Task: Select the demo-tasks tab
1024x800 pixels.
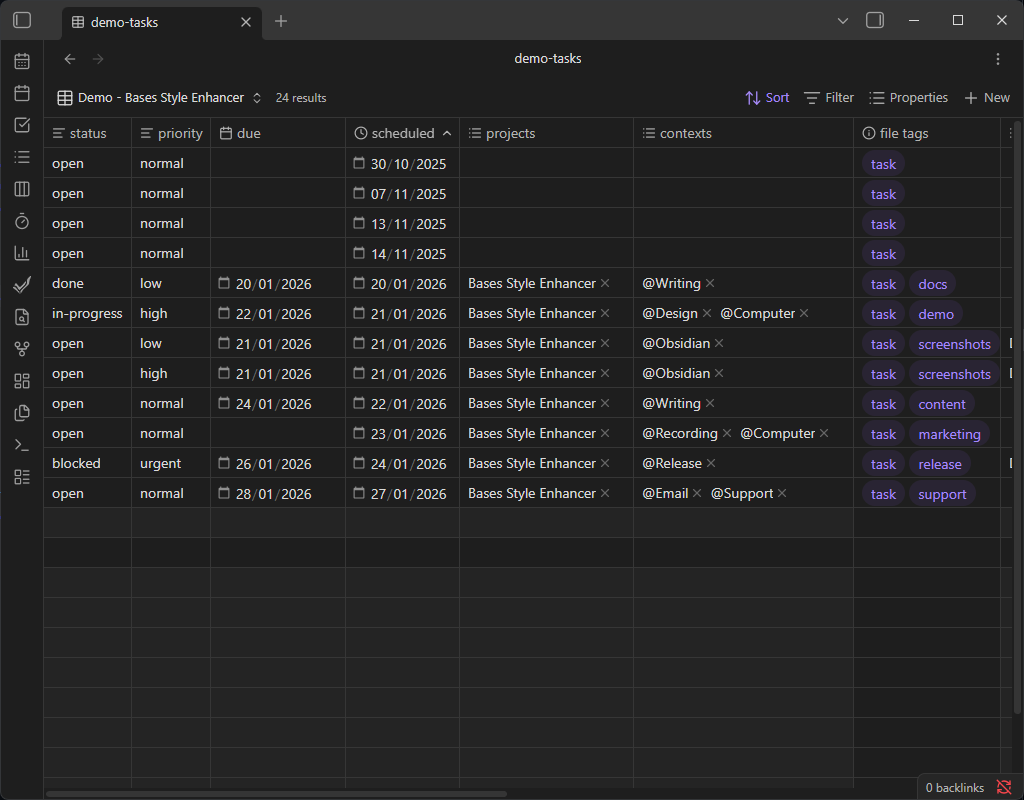Action: click(160, 22)
